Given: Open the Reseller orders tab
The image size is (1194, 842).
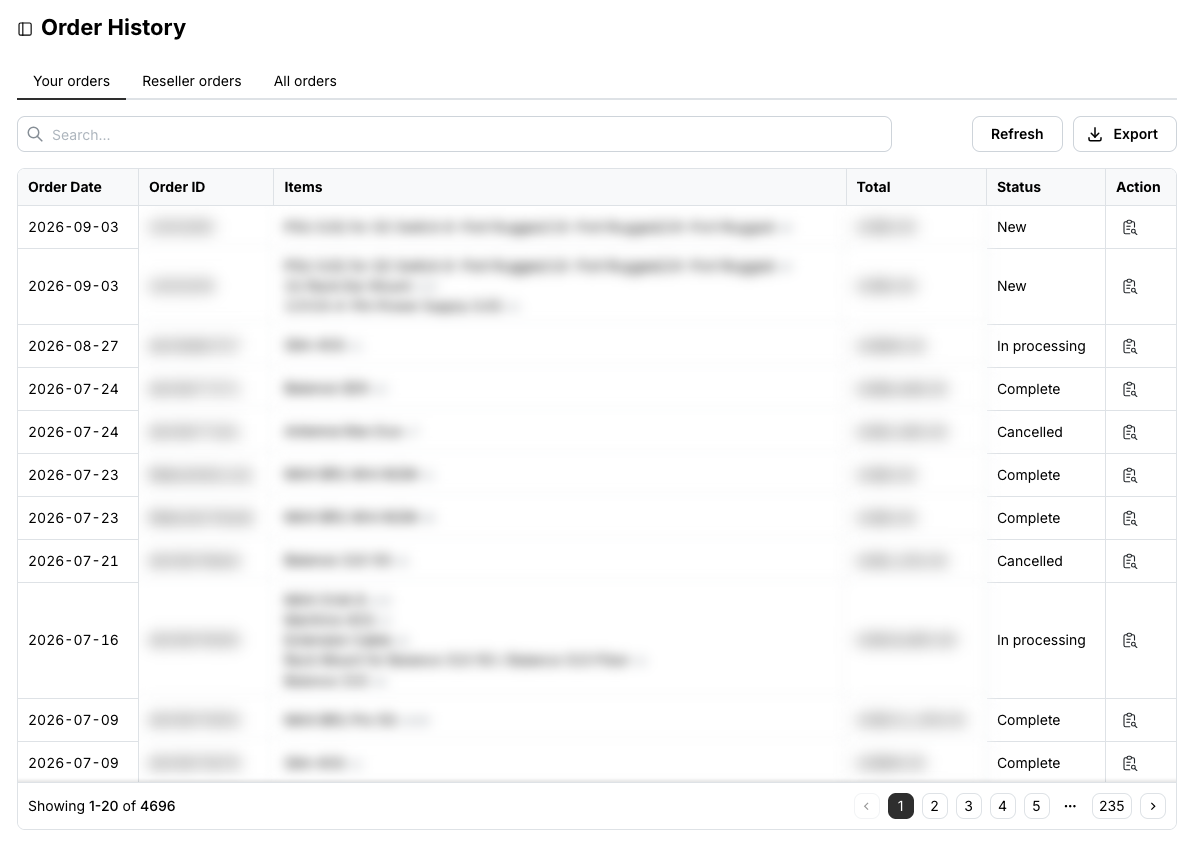Looking at the screenshot, I should pyautogui.click(x=192, y=81).
